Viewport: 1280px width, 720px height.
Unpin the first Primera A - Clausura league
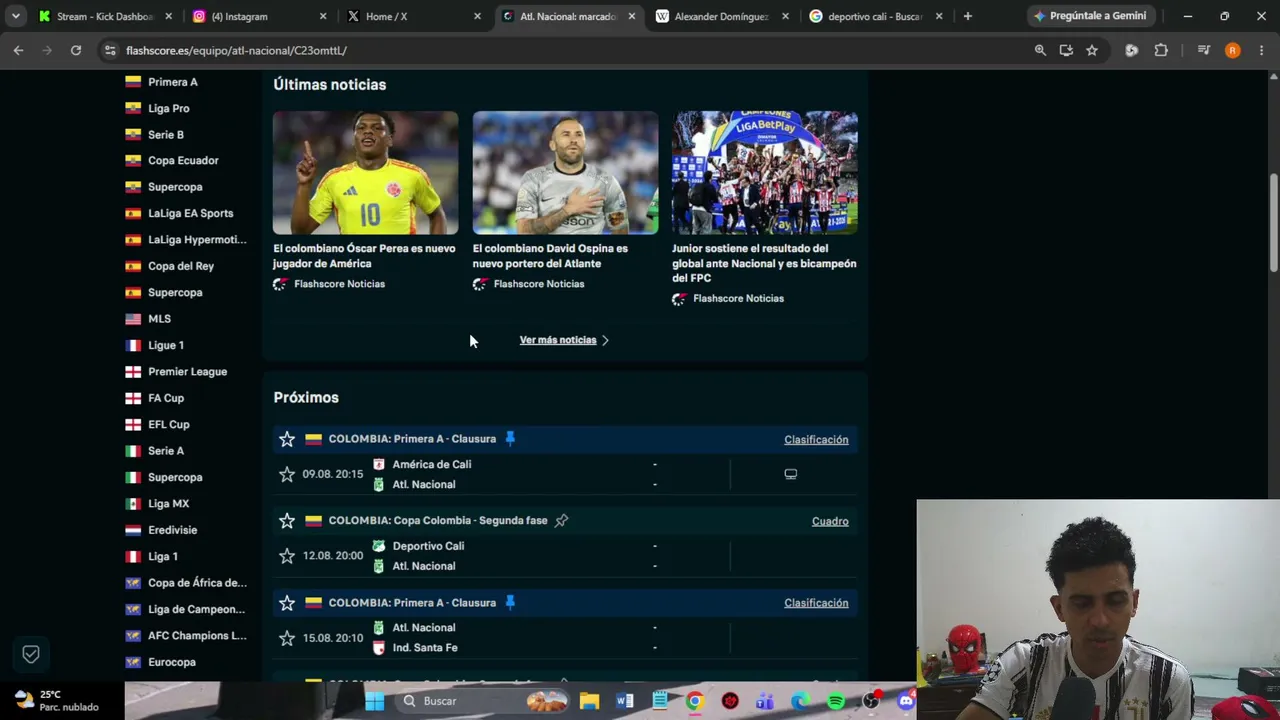510,438
